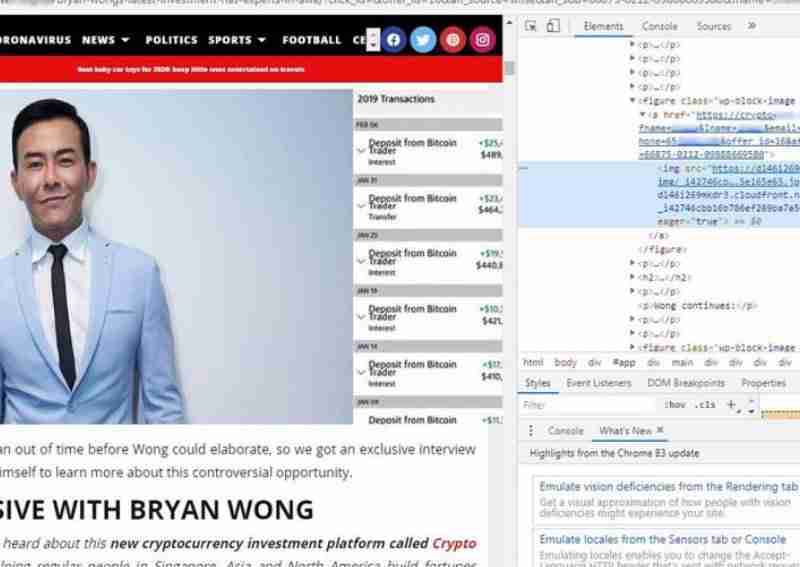Image resolution: width=800 pixels, height=567 pixels.
Task: Go to POLITICS in the site menu
Action: pyautogui.click(x=171, y=40)
